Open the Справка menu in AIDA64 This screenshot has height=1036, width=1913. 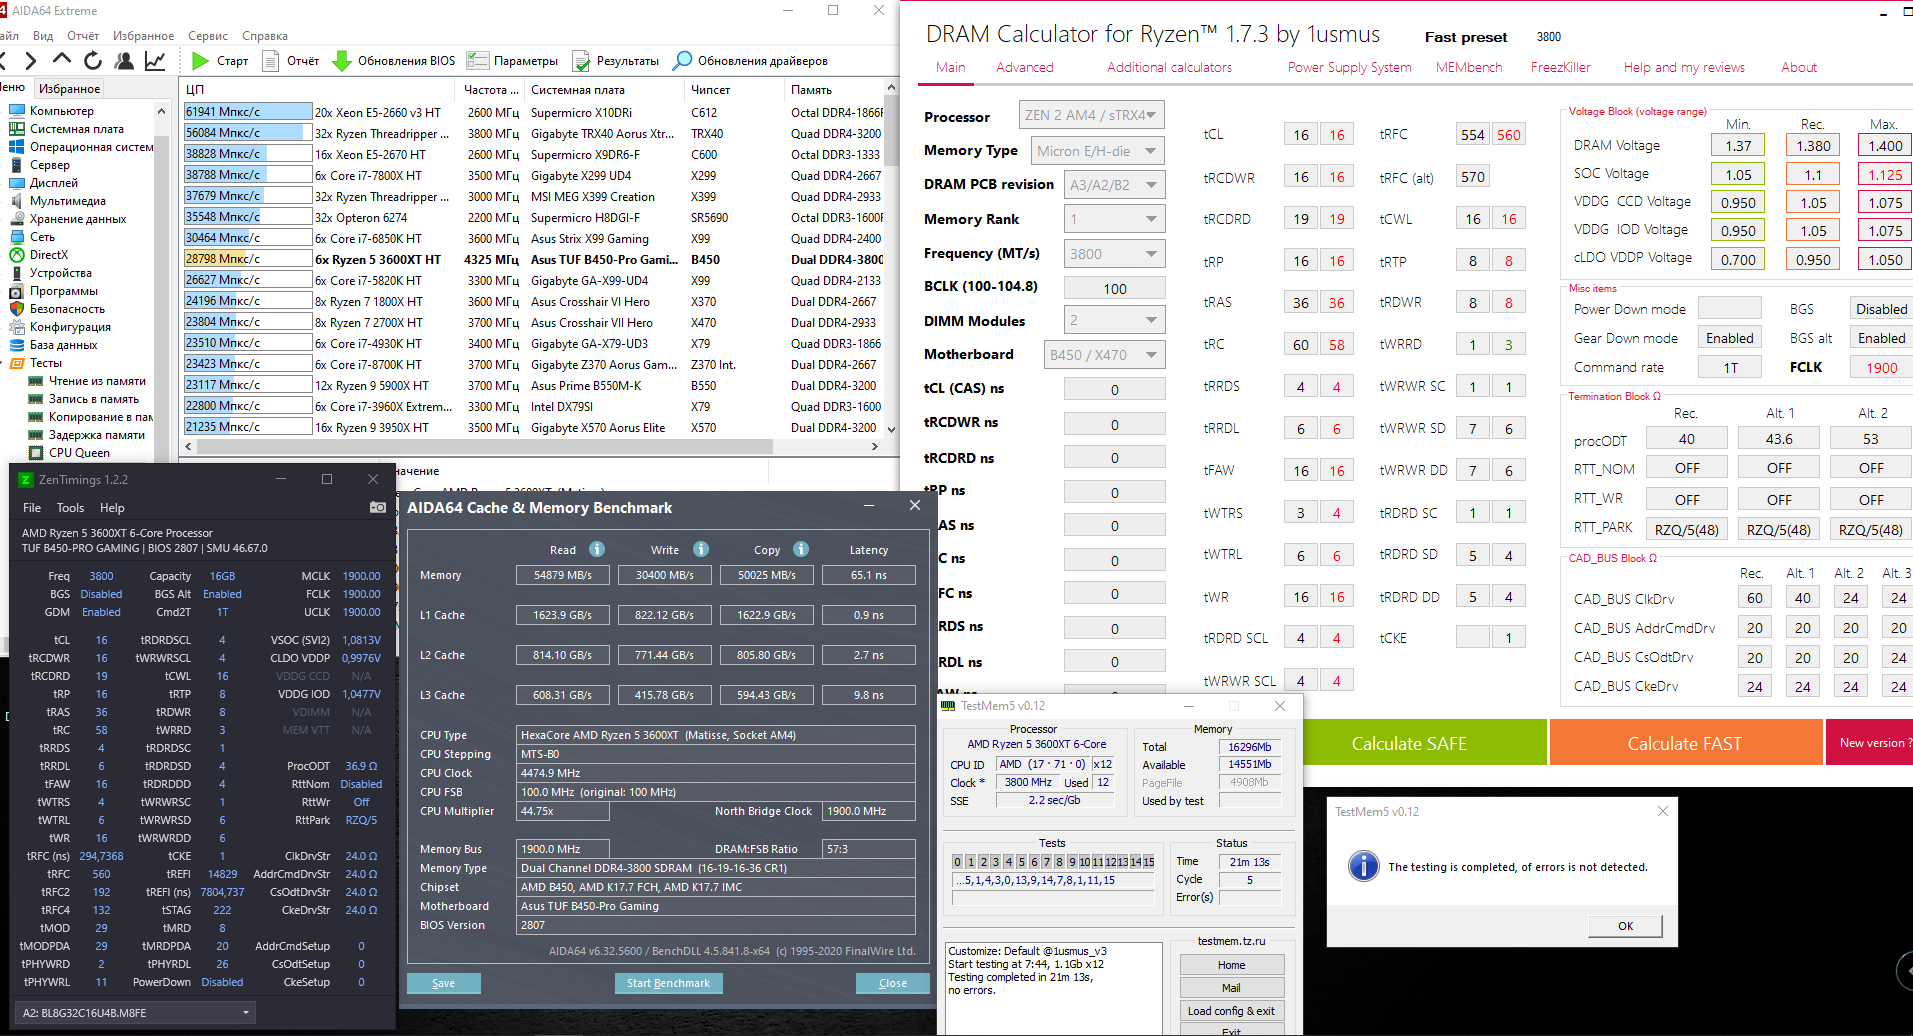[265, 36]
